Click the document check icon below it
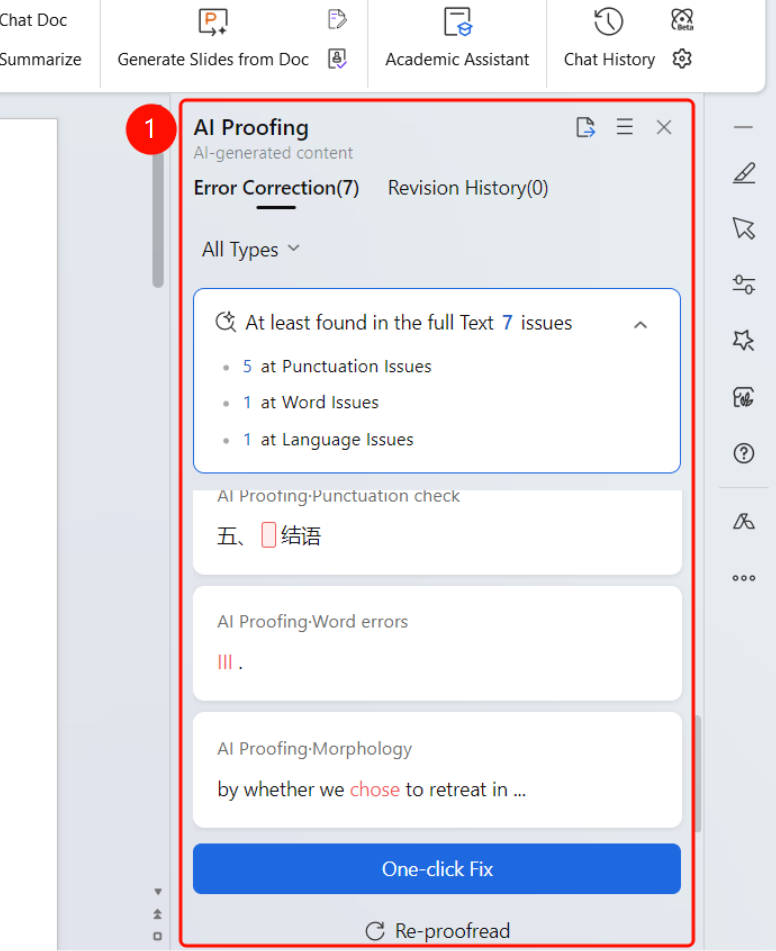Viewport: 776px width, 951px height. pos(337,59)
